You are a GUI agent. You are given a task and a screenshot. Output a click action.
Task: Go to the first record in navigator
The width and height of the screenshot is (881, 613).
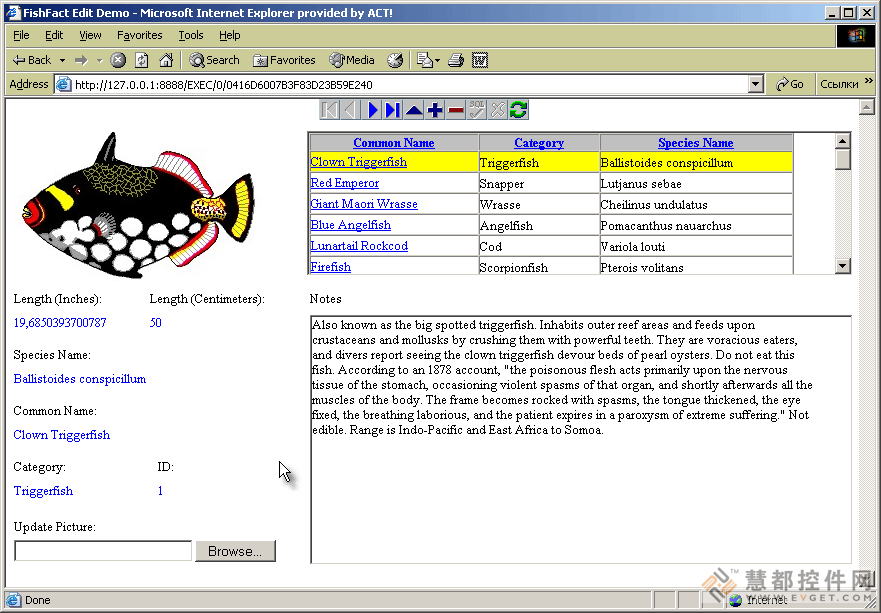(x=329, y=110)
